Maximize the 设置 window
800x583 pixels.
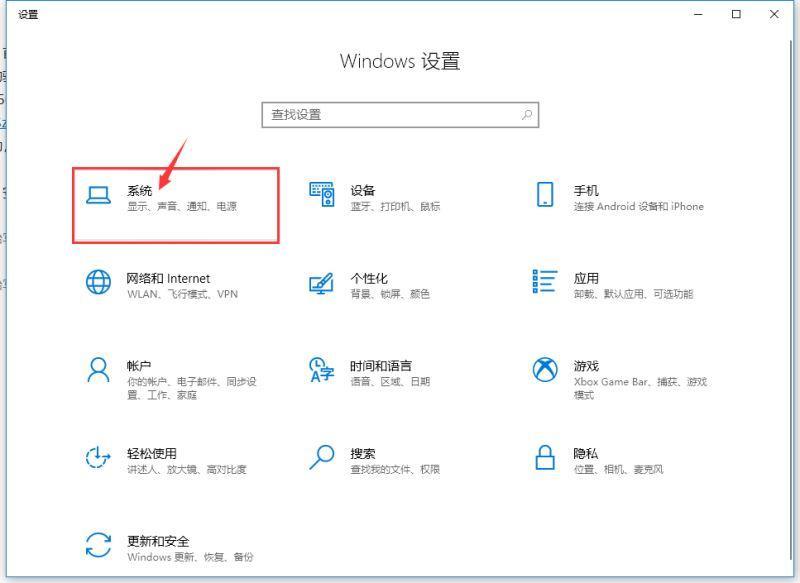coord(736,14)
